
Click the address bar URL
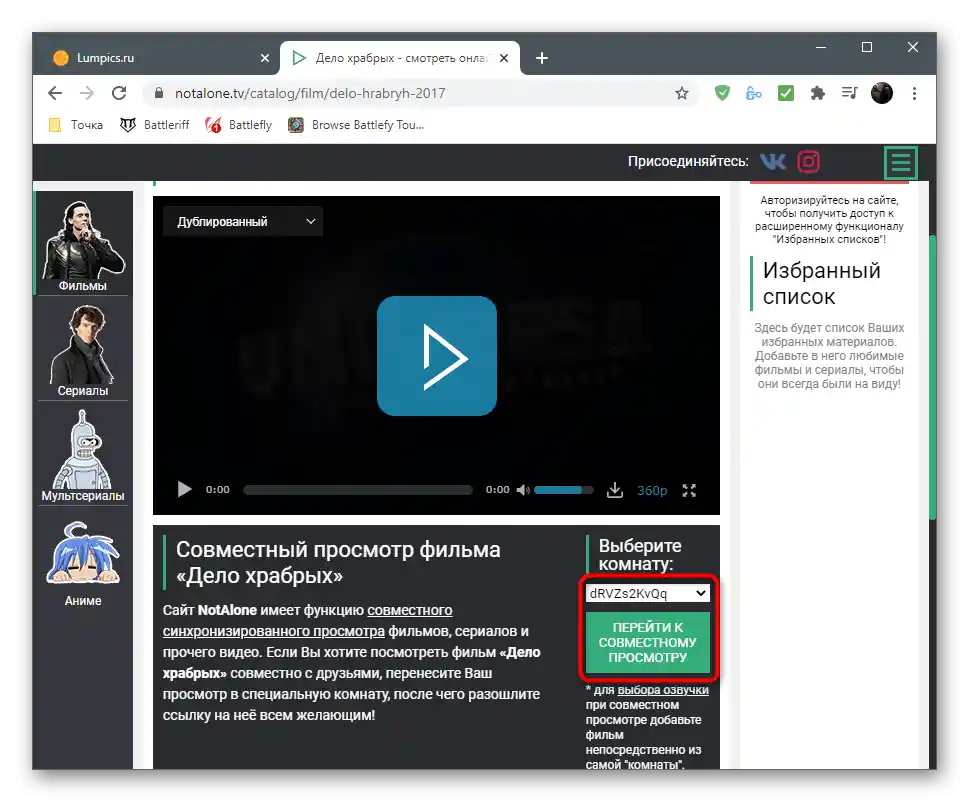(x=310, y=93)
